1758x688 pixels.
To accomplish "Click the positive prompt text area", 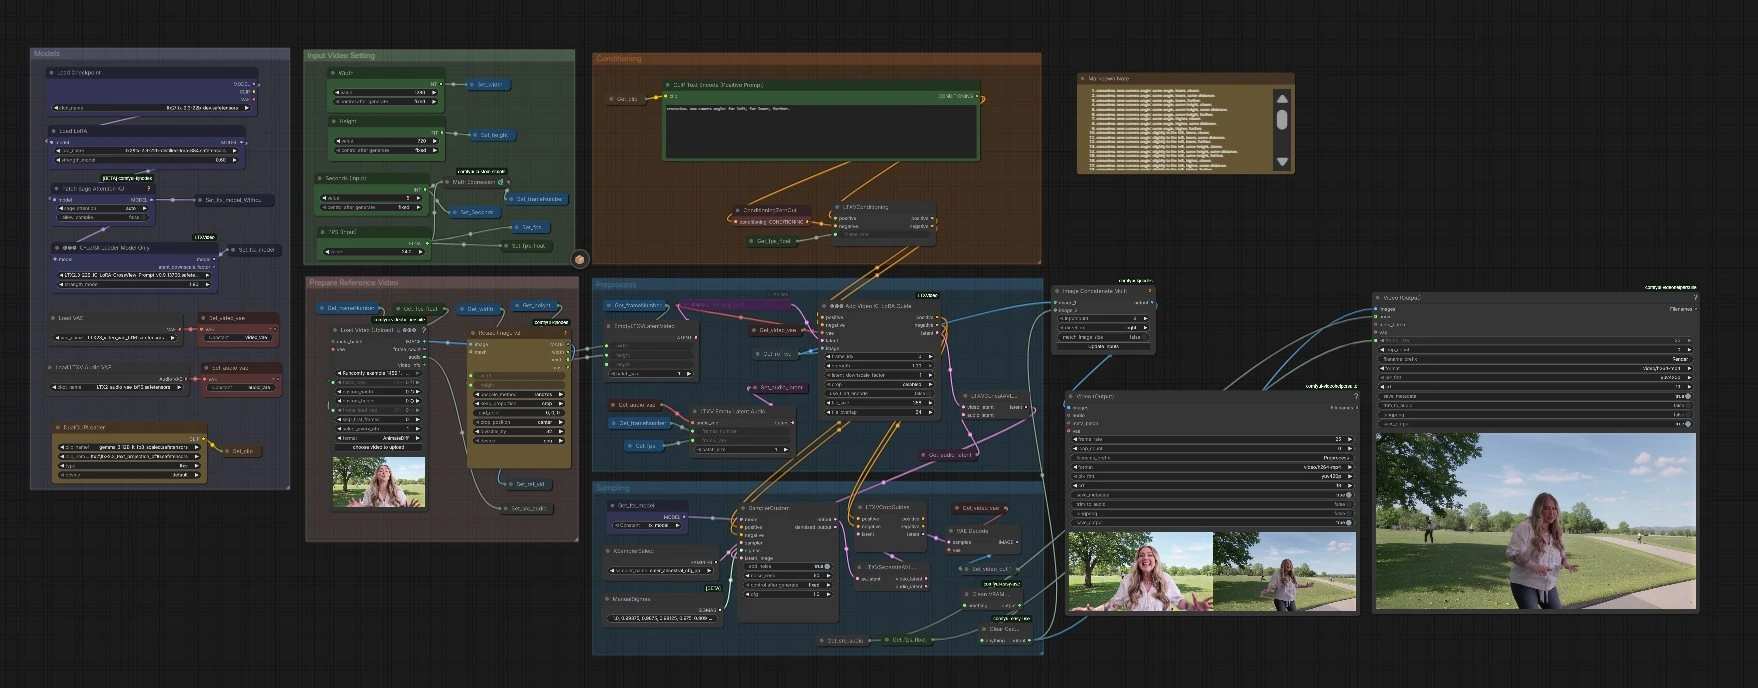I will click(821, 130).
